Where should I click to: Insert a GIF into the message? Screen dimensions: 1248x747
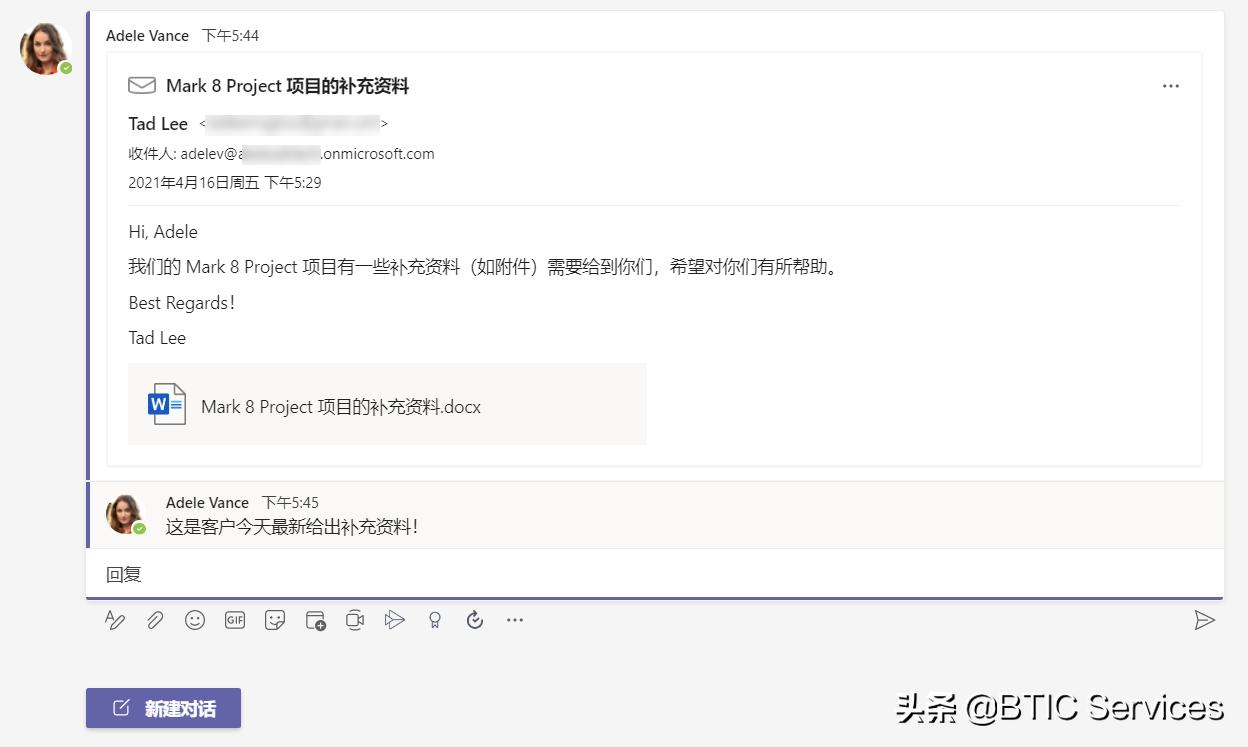pos(235,620)
